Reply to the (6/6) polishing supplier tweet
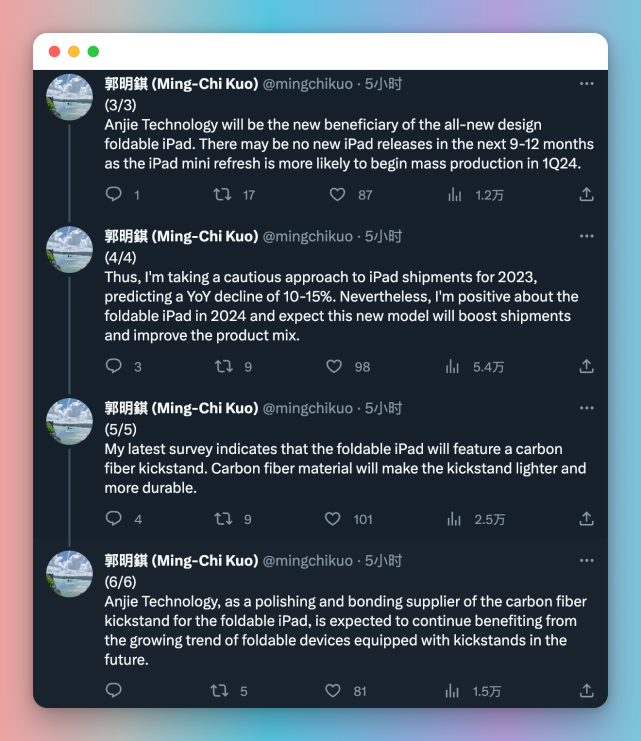 114,690
